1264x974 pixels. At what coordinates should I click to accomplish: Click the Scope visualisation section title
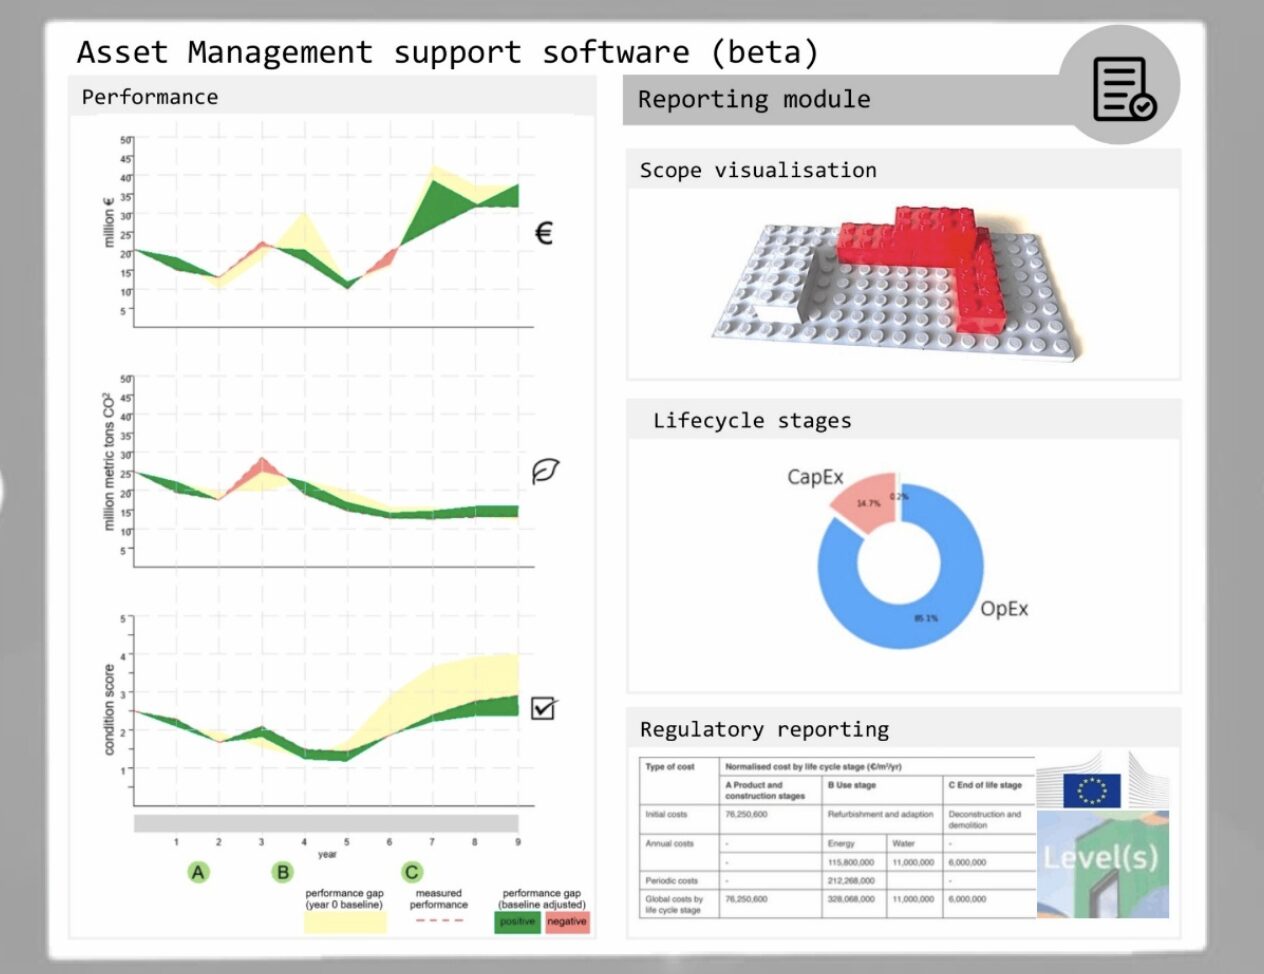758,170
